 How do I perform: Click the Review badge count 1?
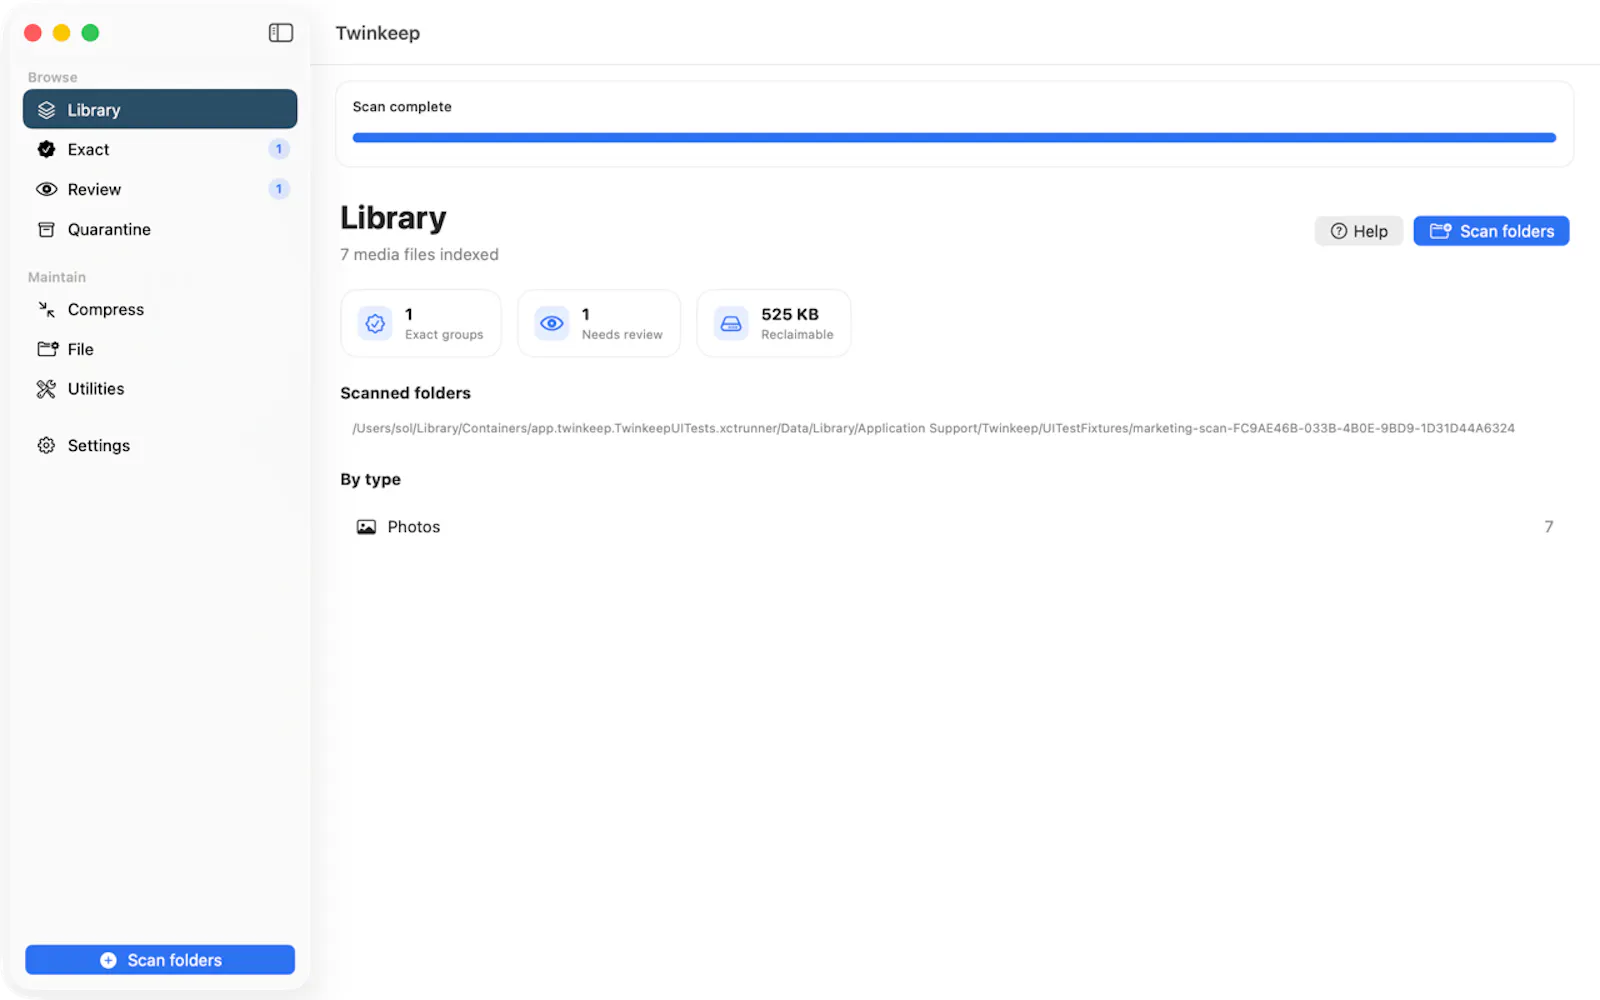point(279,189)
